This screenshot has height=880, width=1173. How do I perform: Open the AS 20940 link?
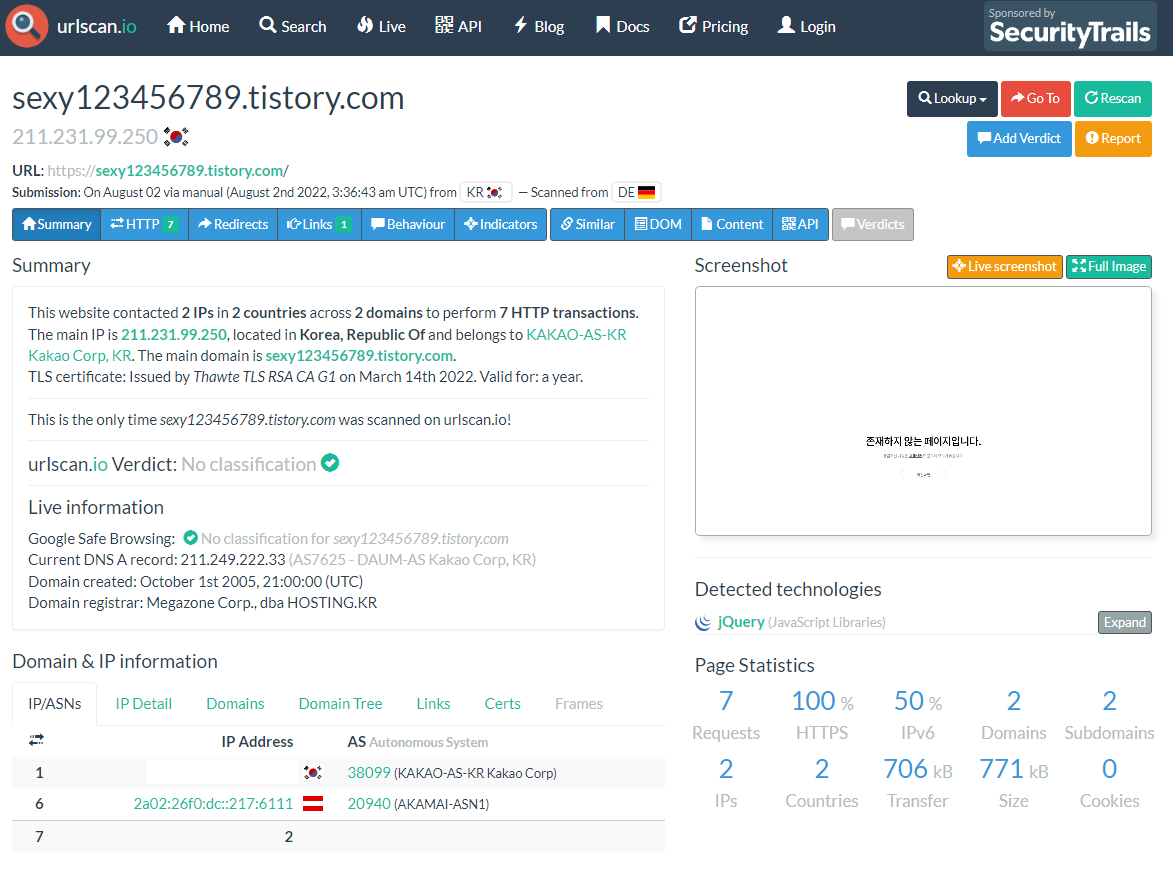point(369,804)
